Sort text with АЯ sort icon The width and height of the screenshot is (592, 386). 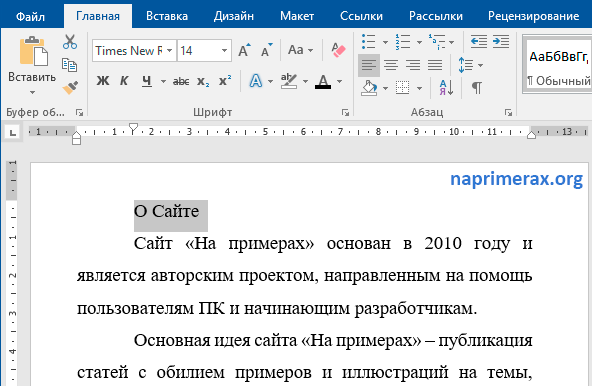tap(446, 88)
